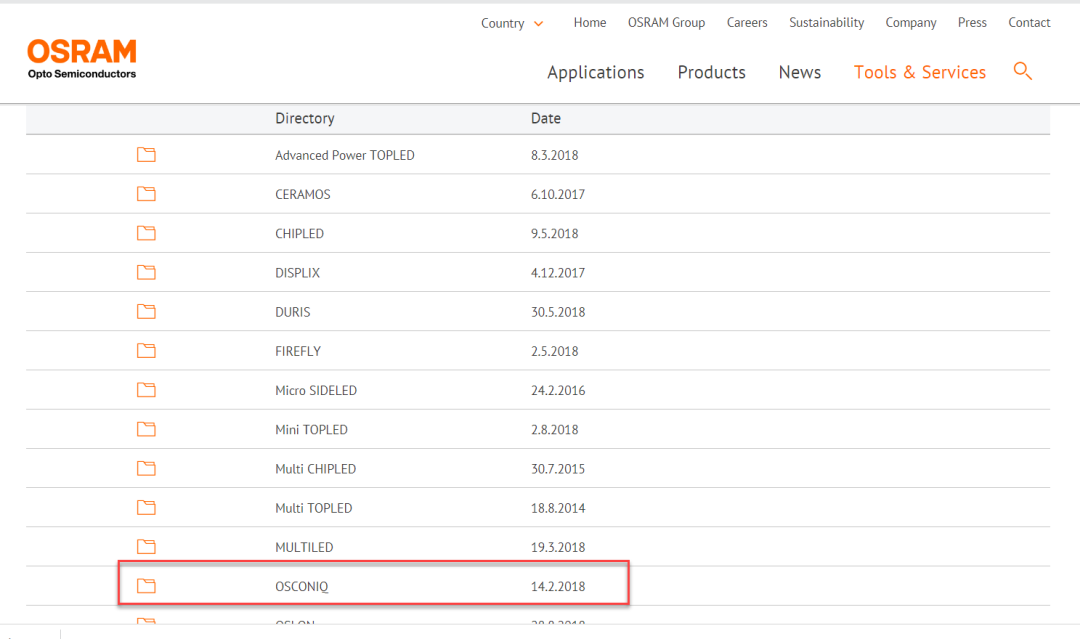Expand the Country dropdown
Image resolution: width=1080 pixels, height=639 pixels.
(512, 23)
